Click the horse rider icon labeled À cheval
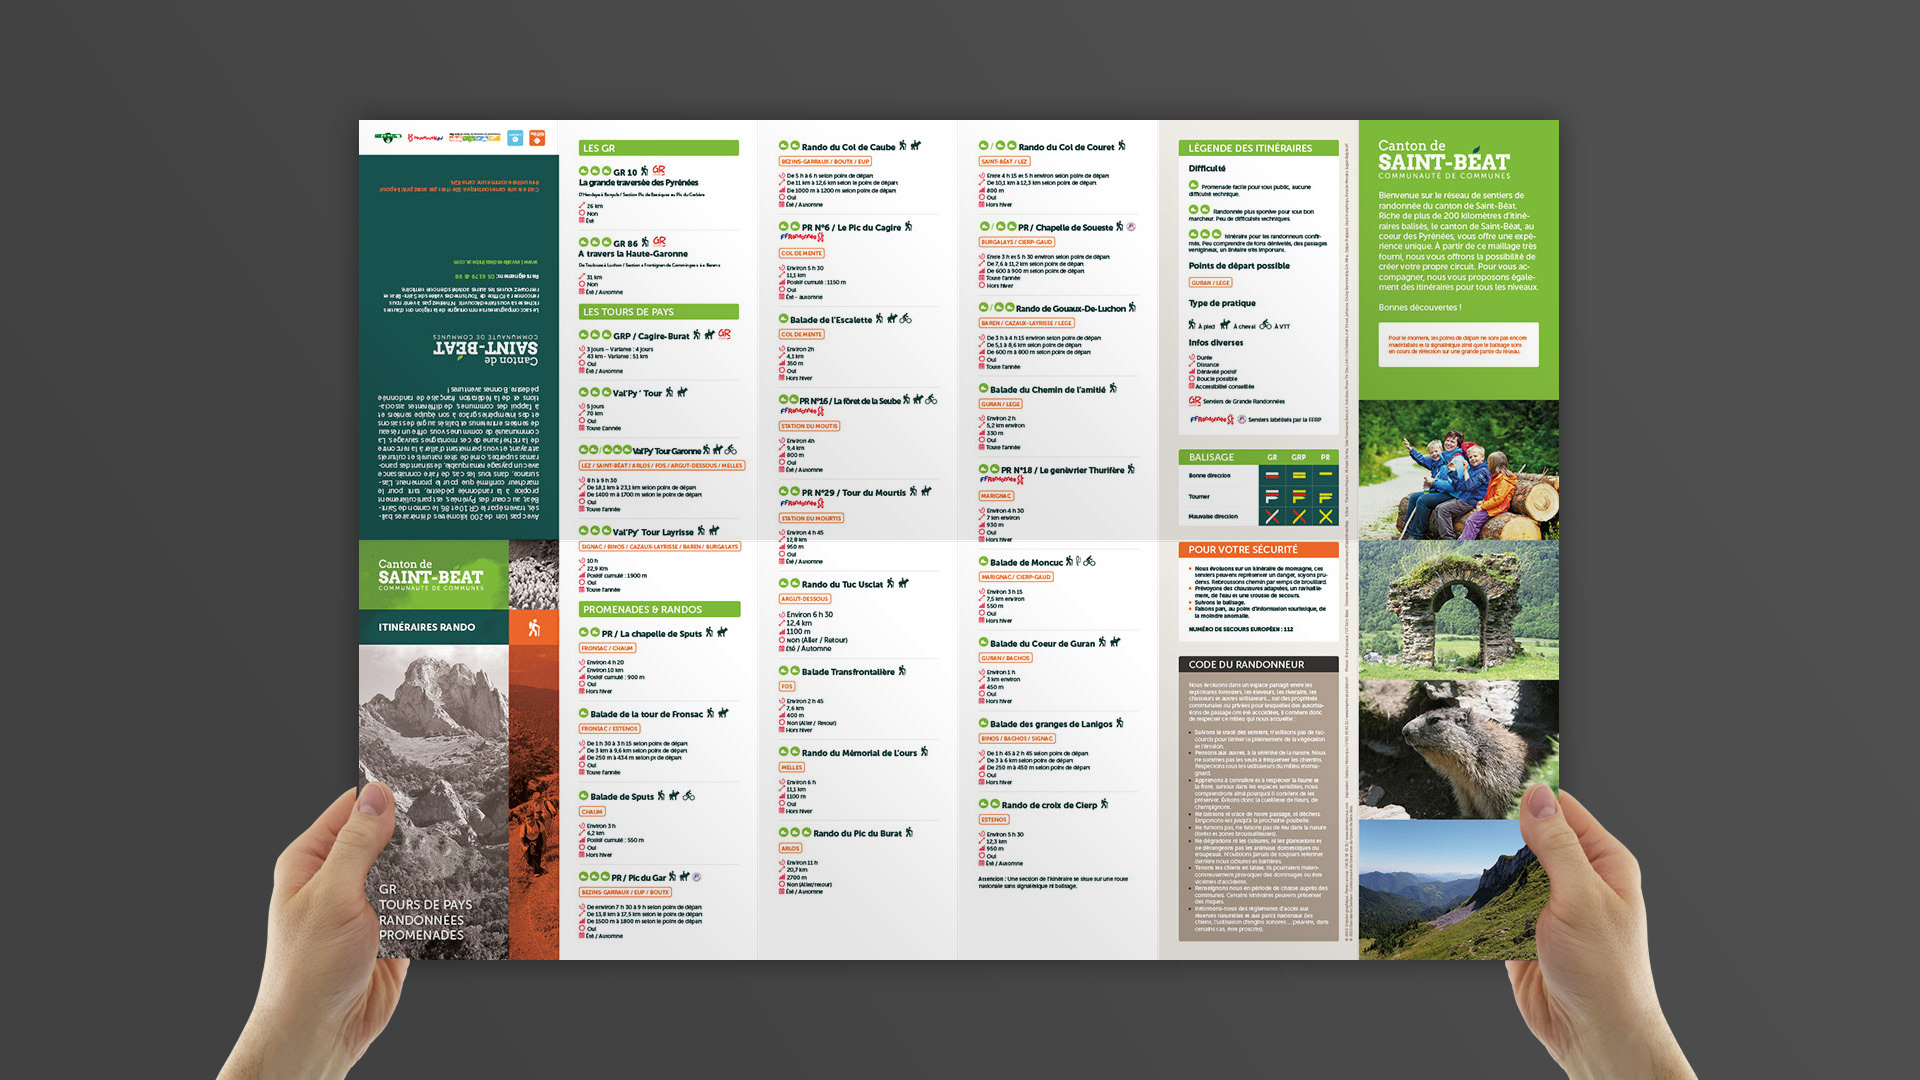The image size is (1920, 1080). pos(1225,325)
